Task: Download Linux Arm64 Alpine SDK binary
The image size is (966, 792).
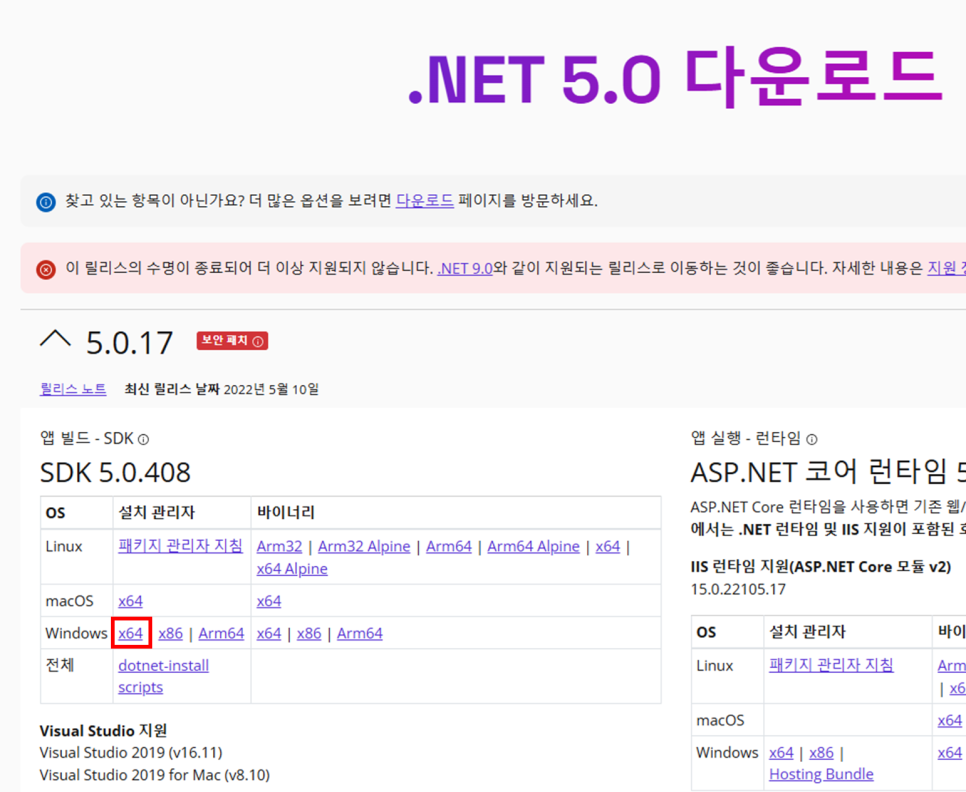Action: 533,546
